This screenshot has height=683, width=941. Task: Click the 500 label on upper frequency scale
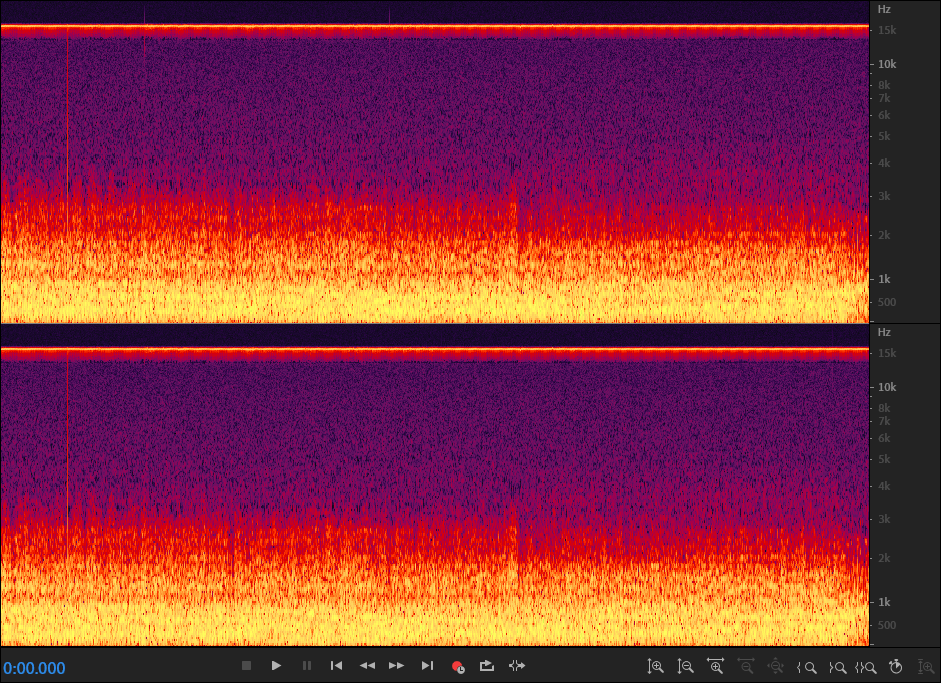click(x=887, y=302)
